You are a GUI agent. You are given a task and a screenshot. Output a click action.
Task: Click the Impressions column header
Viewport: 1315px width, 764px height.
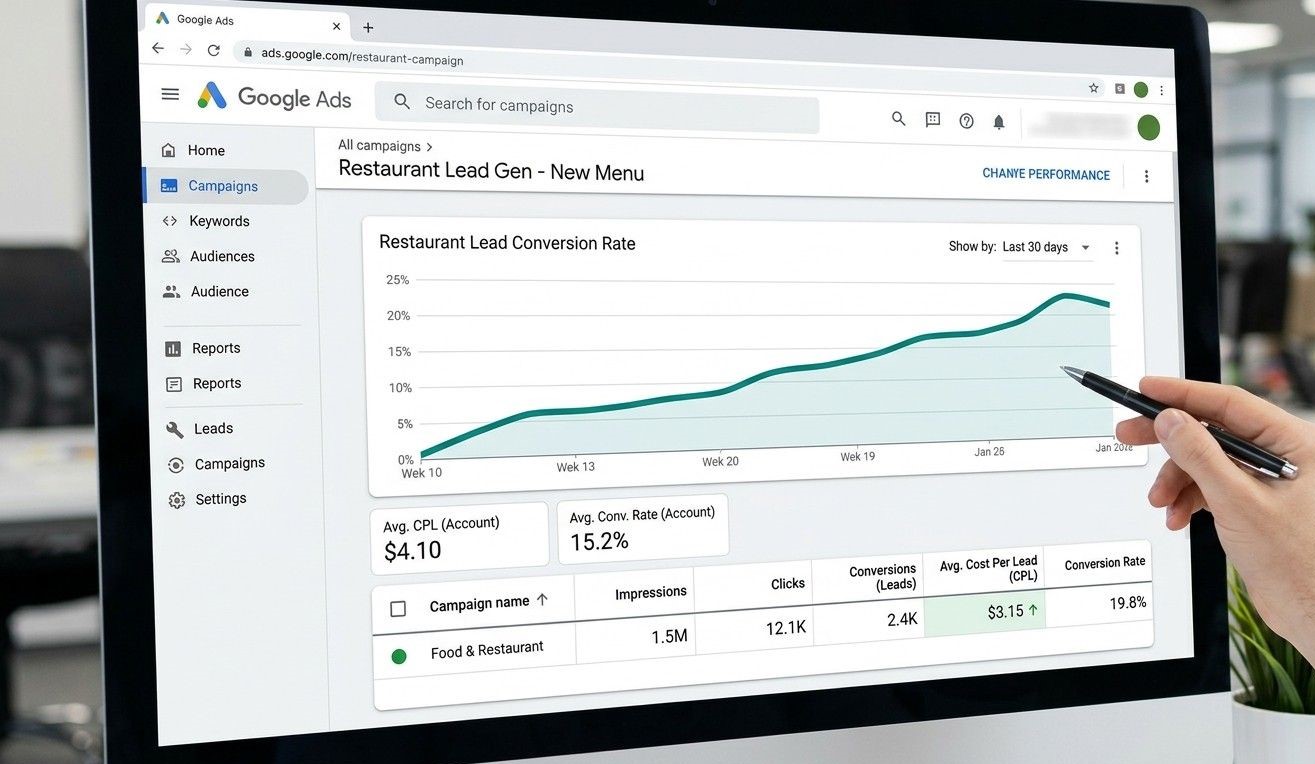coord(651,592)
